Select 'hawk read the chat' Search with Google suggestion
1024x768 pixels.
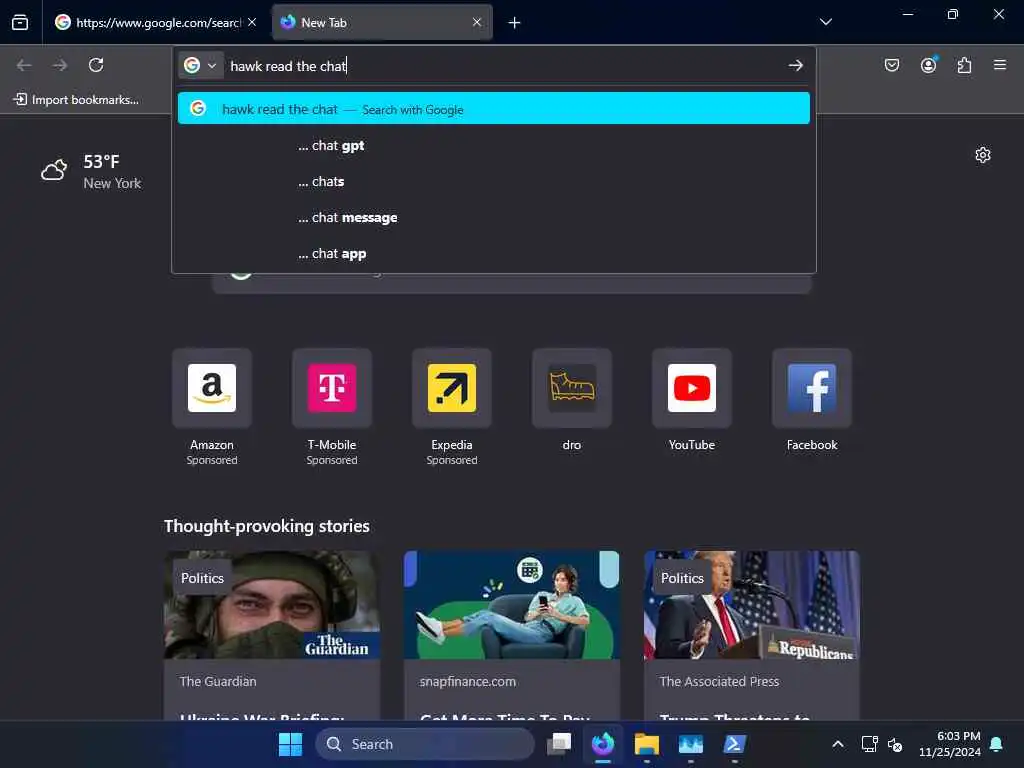(494, 108)
